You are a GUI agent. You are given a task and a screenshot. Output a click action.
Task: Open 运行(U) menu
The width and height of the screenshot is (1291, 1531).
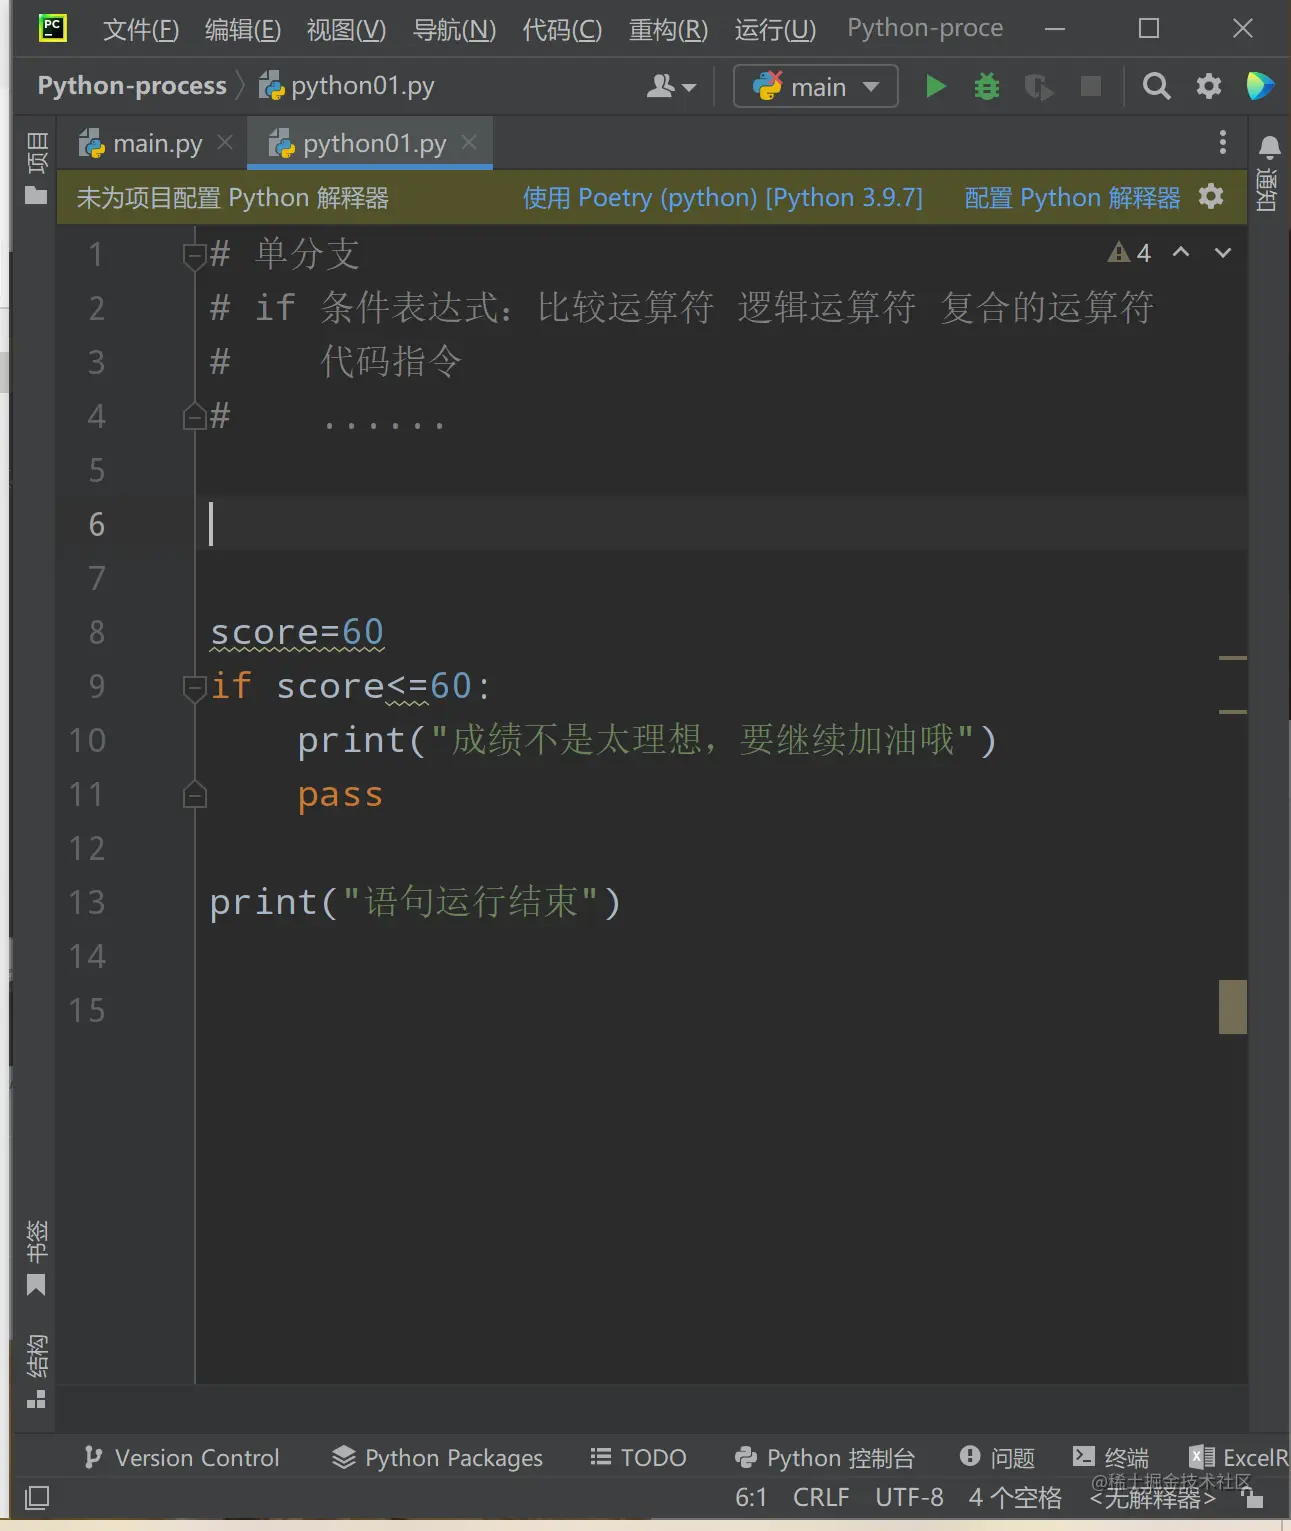775,29
